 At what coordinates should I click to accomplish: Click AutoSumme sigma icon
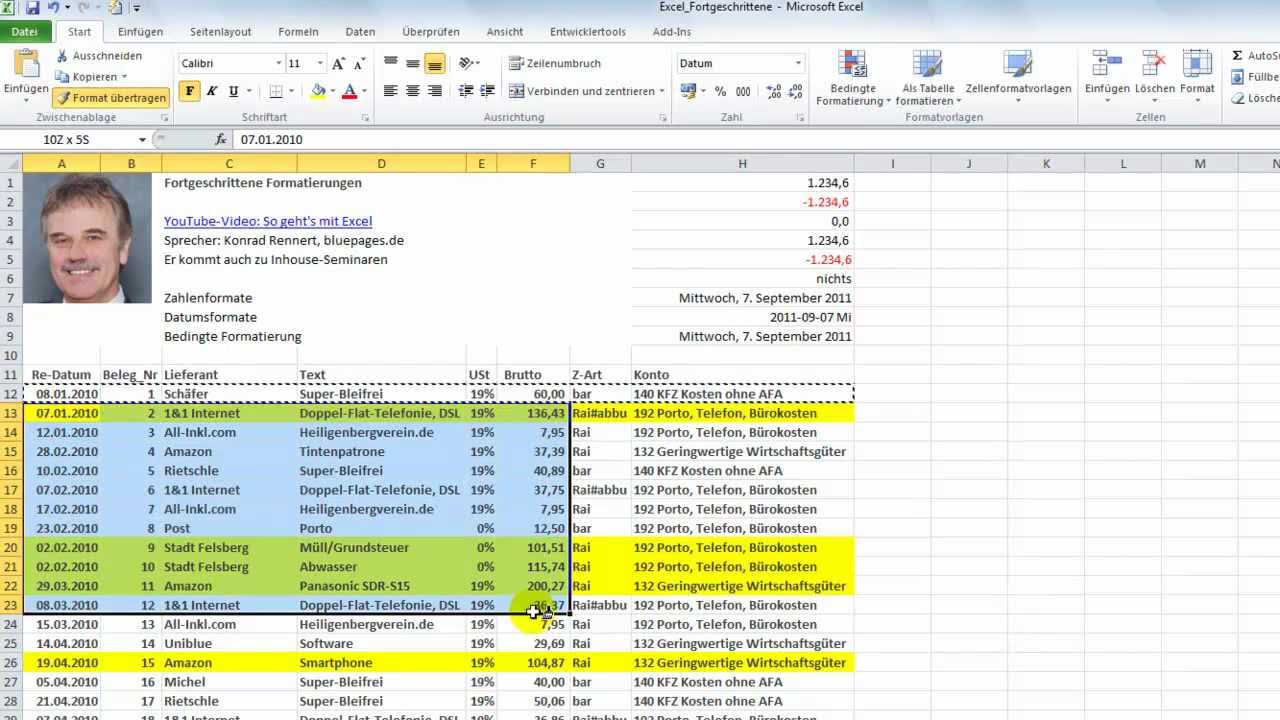1238,56
